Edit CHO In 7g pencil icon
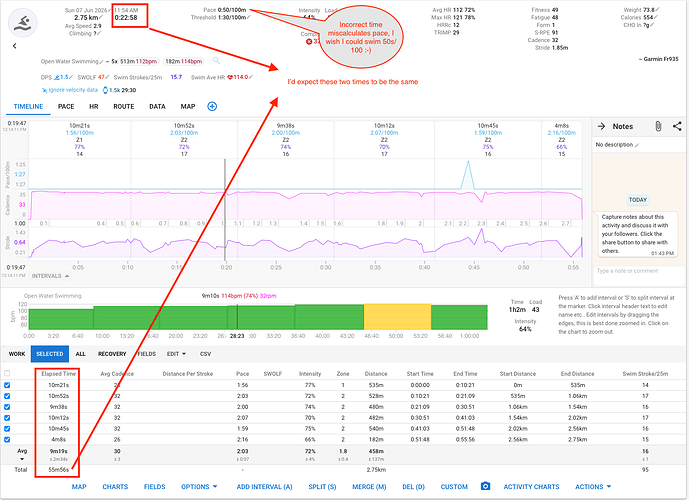This screenshot has height=500, width=689. click(x=652, y=25)
